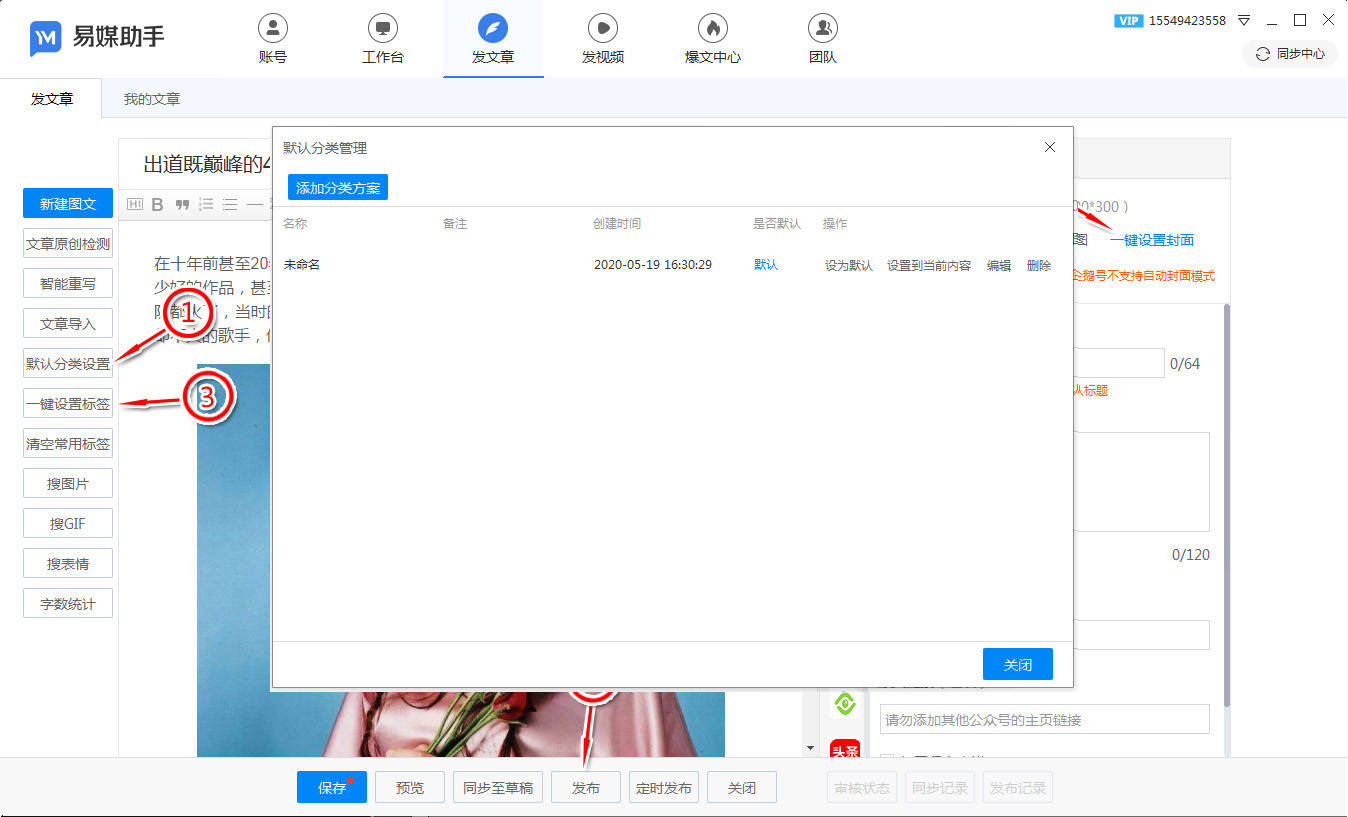Open the 账号 accounts section icon
1348x817 pixels.
click(x=272, y=27)
